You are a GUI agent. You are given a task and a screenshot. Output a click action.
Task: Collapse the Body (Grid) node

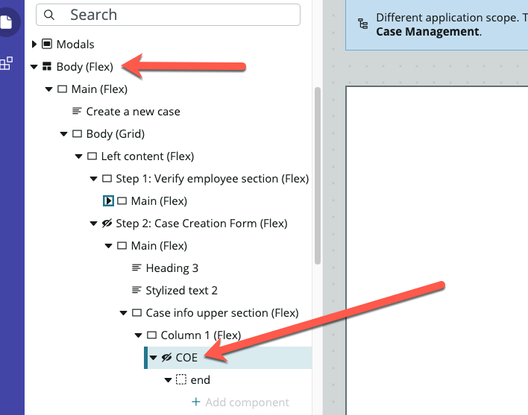[64, 134]
